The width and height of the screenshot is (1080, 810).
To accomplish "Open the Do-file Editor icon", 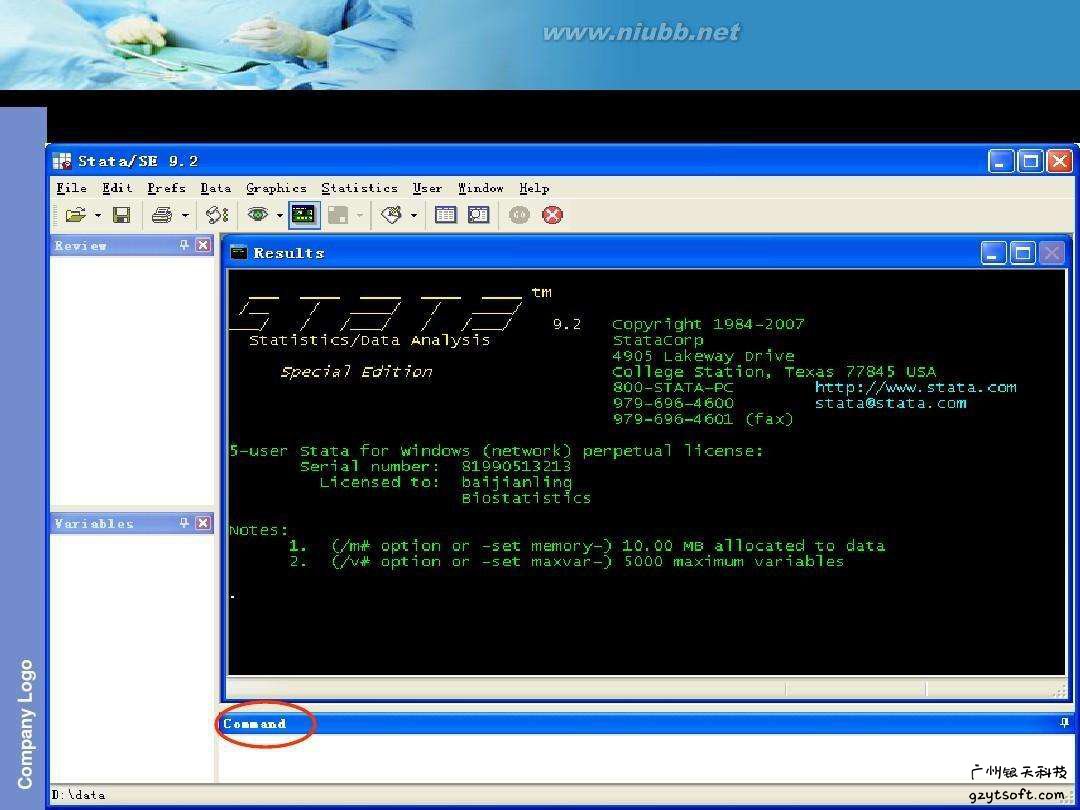I will point(392,215).
